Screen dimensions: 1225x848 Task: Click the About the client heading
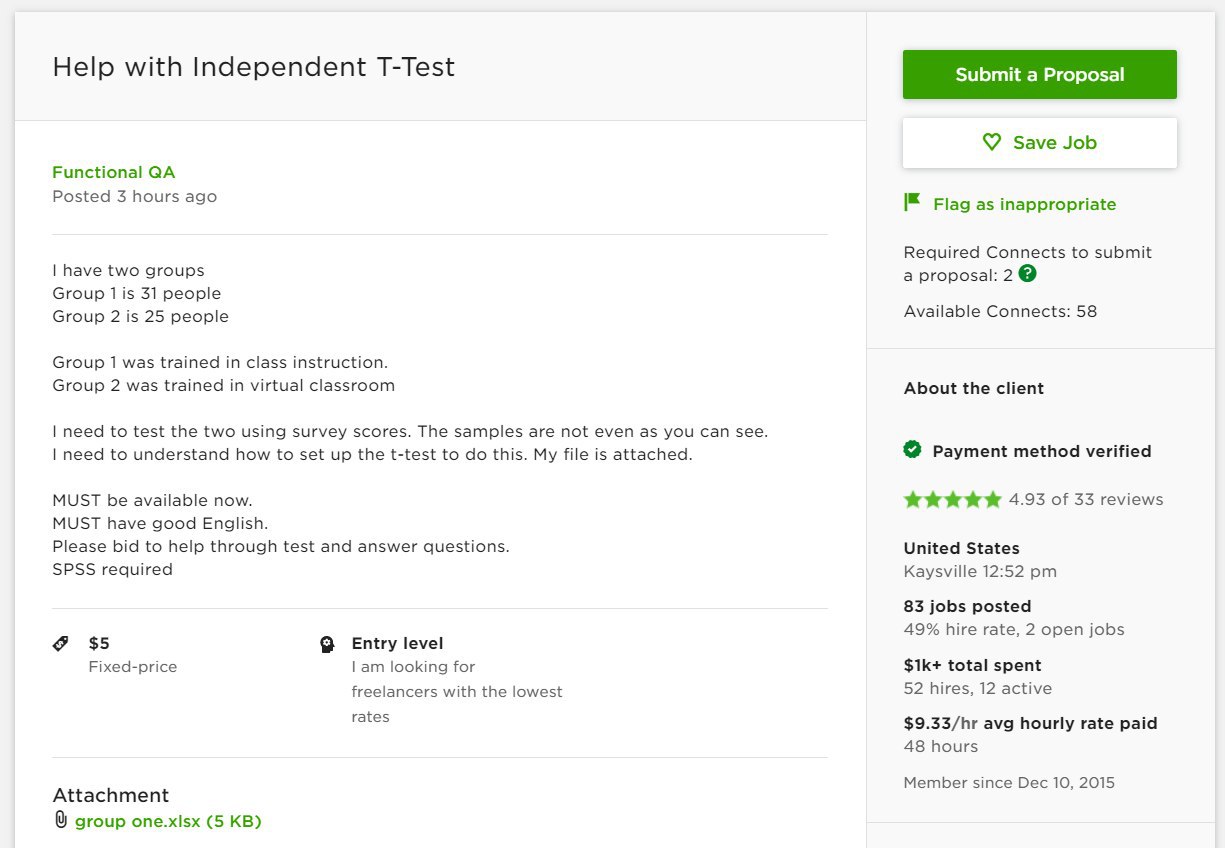(974, 388)
